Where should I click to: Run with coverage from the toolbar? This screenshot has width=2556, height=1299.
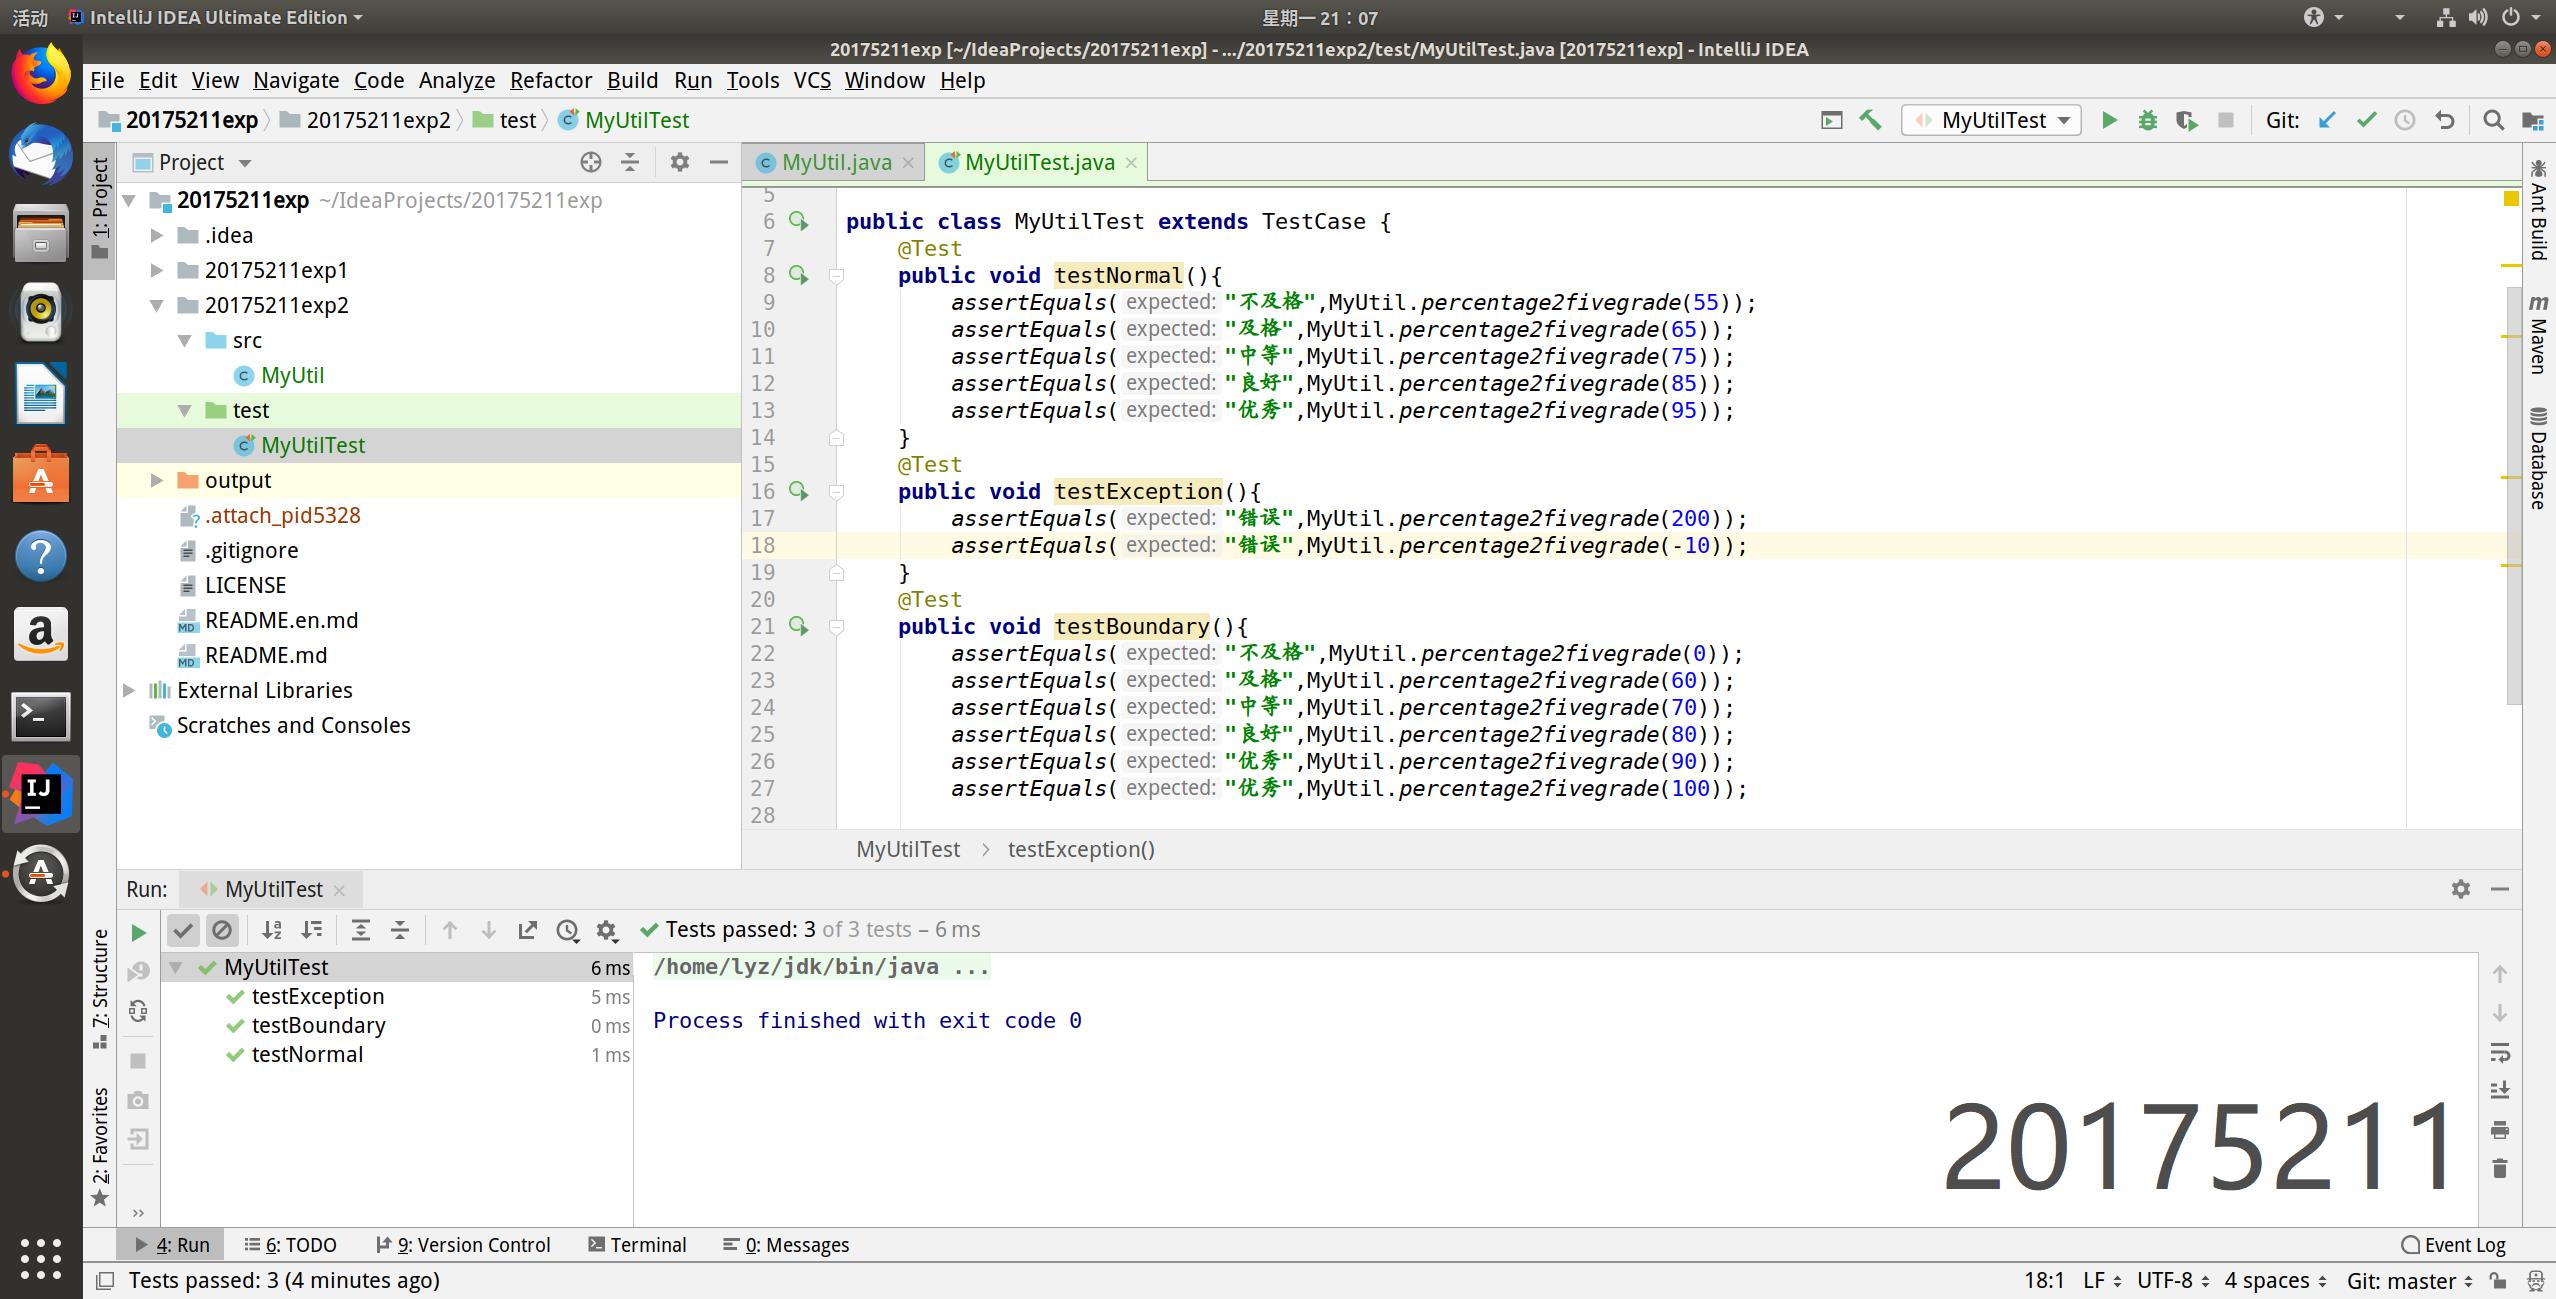tap(2186, 121)
